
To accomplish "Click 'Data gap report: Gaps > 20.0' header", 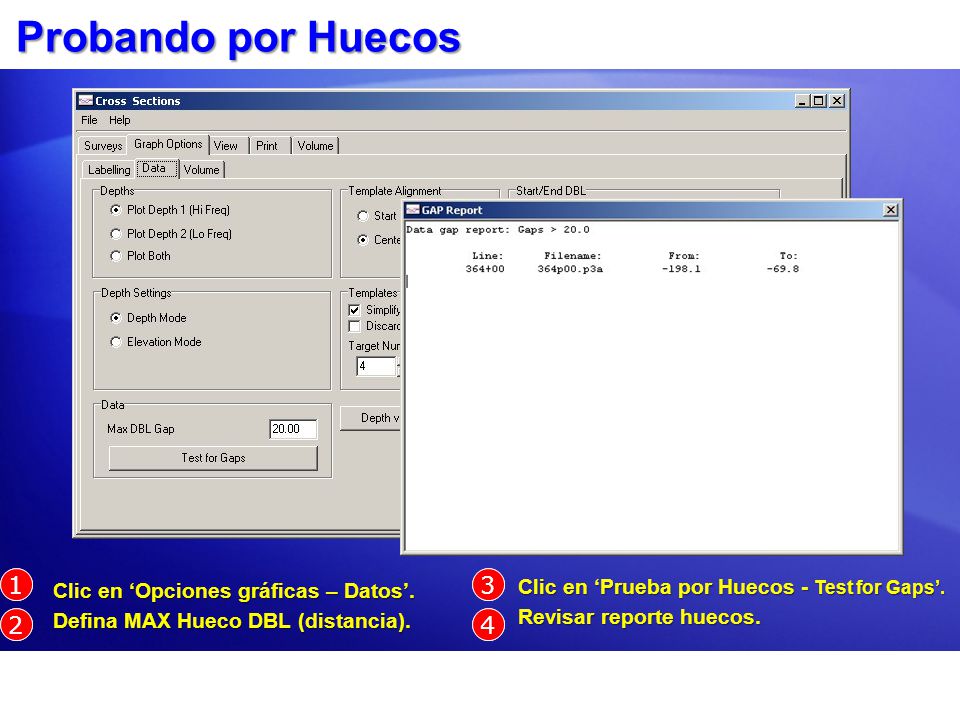I will 498,230.
